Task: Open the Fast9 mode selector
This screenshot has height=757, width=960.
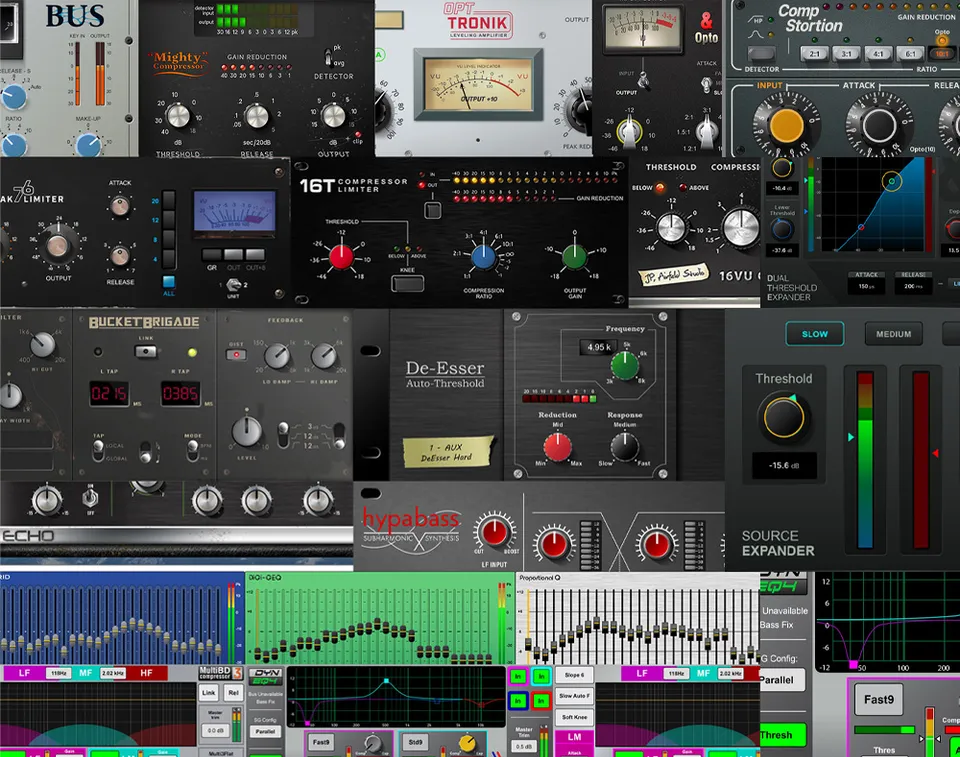Action: click(x=321, y=742)
